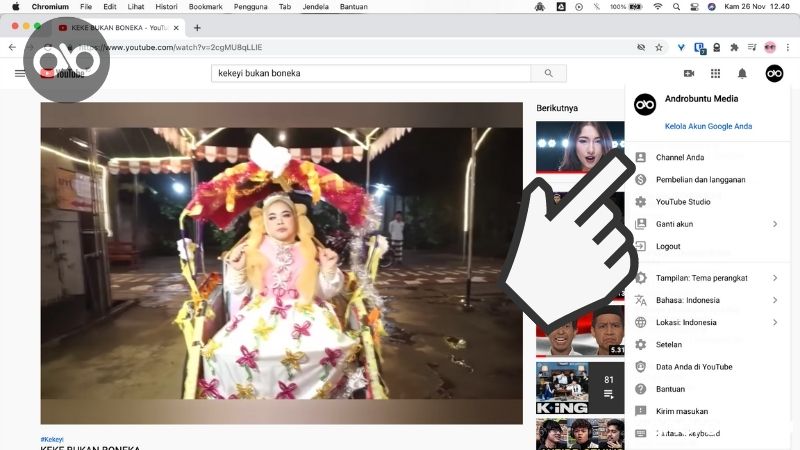Click the kekeyi bukan boneka search field

371,73
